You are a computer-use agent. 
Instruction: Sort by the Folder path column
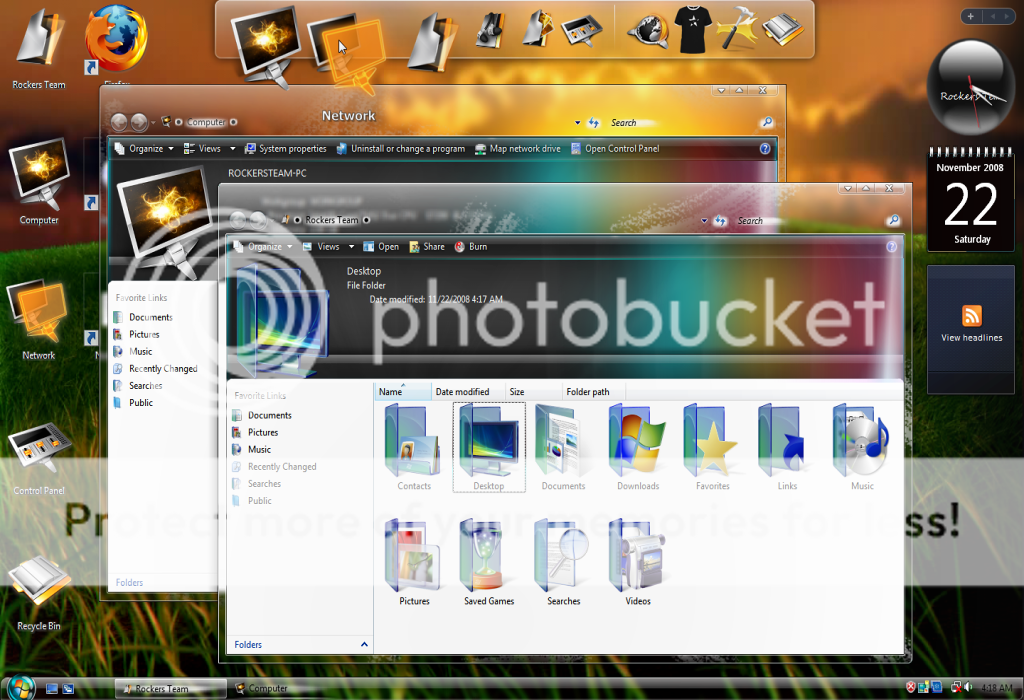click(594, 392)
